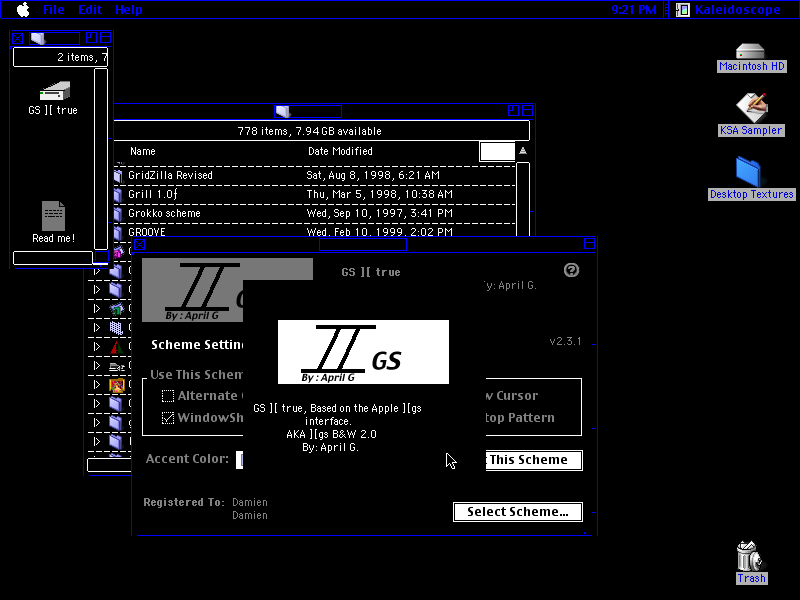Open the Help menu
800x600 pixels.
(x=129, y=10)
